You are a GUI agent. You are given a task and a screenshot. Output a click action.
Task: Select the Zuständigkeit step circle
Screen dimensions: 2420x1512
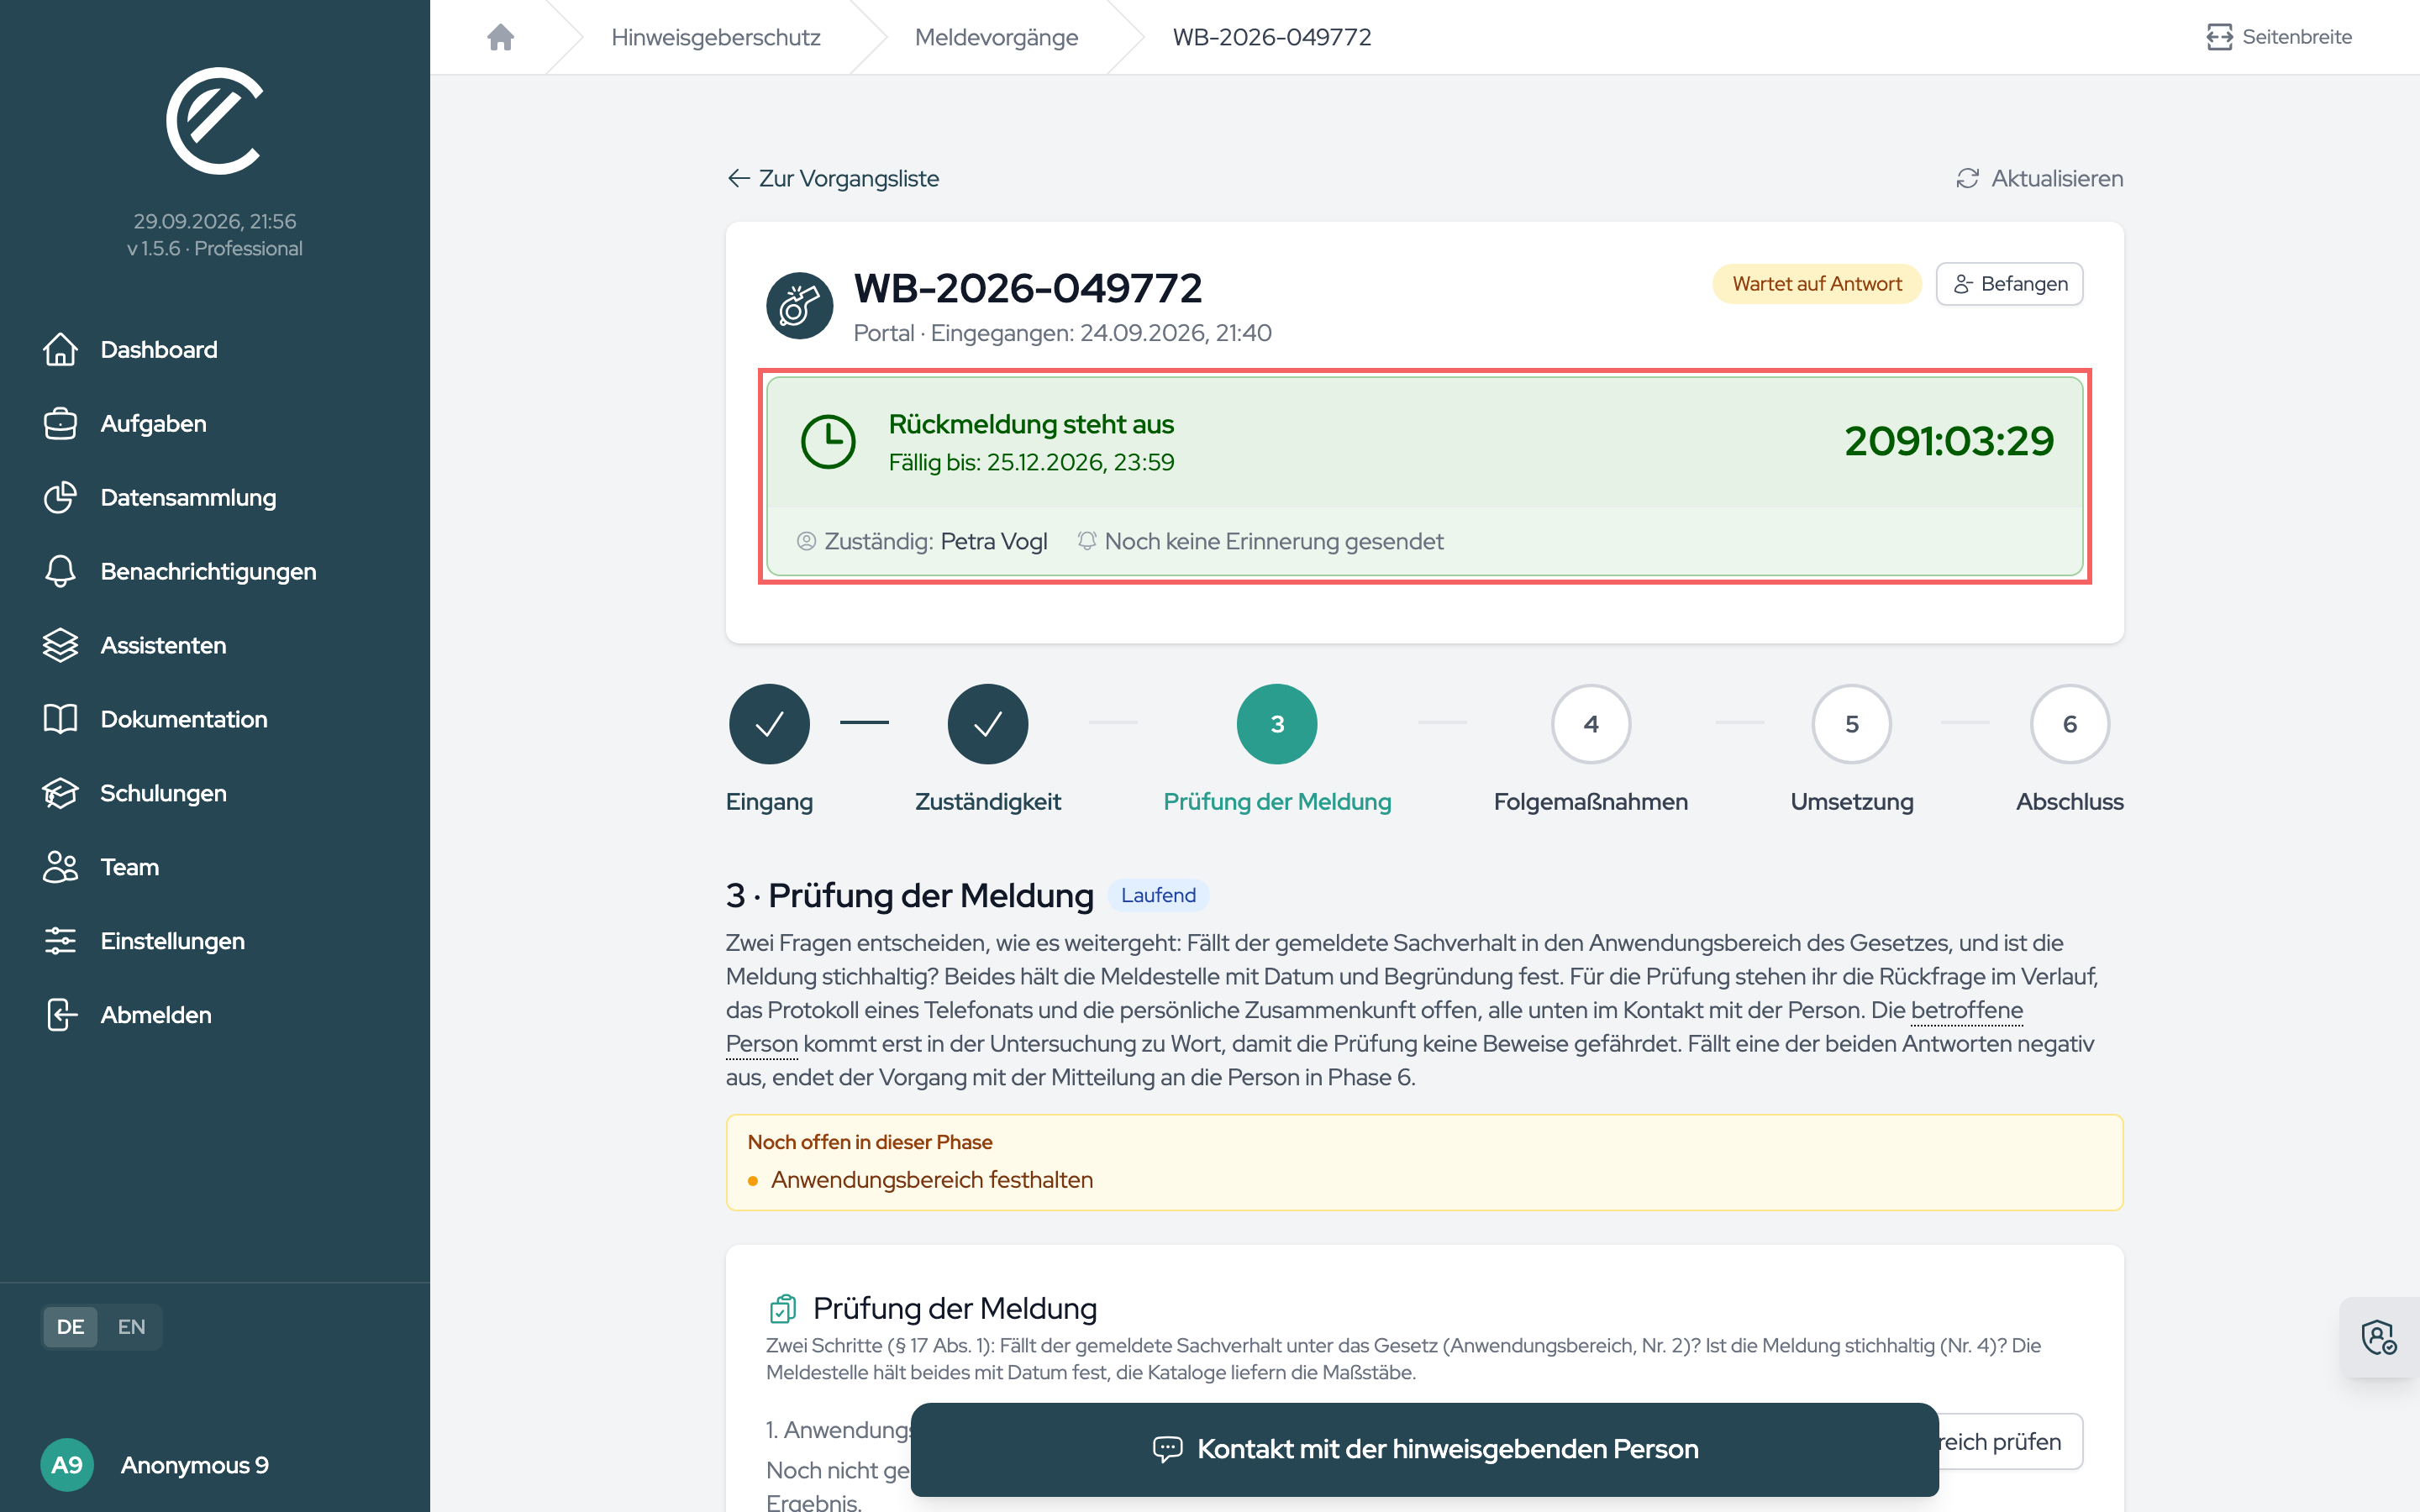pyautogui.click(x=987, y=724)
